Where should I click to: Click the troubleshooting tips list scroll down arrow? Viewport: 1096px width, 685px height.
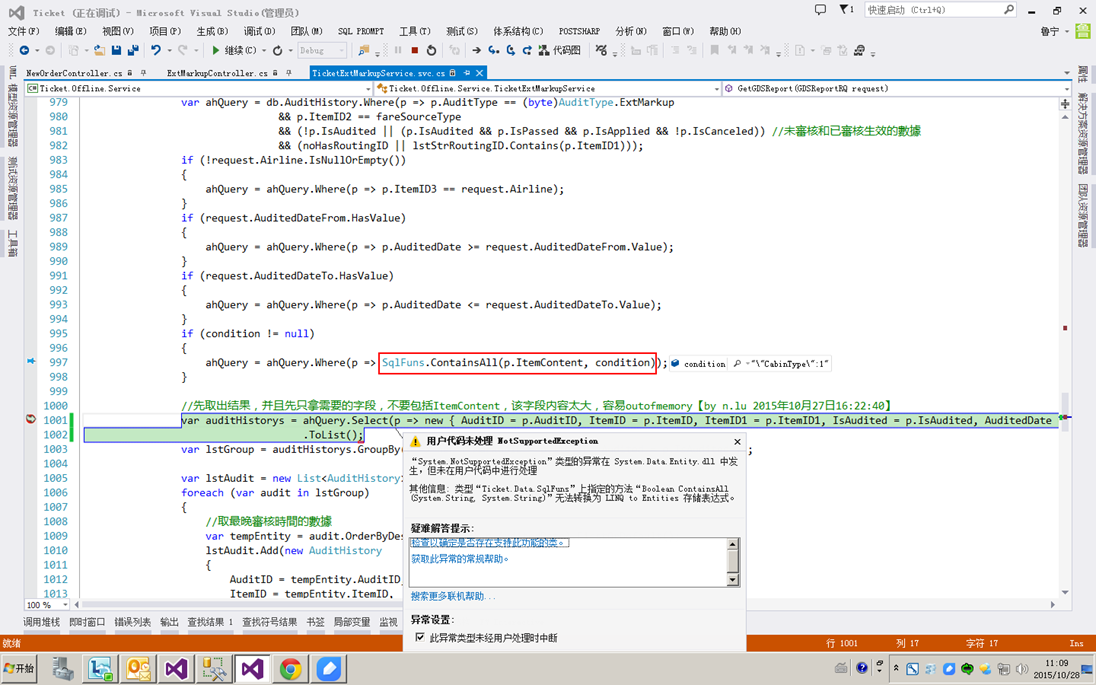pyautogui.click(x=733, y=579)
